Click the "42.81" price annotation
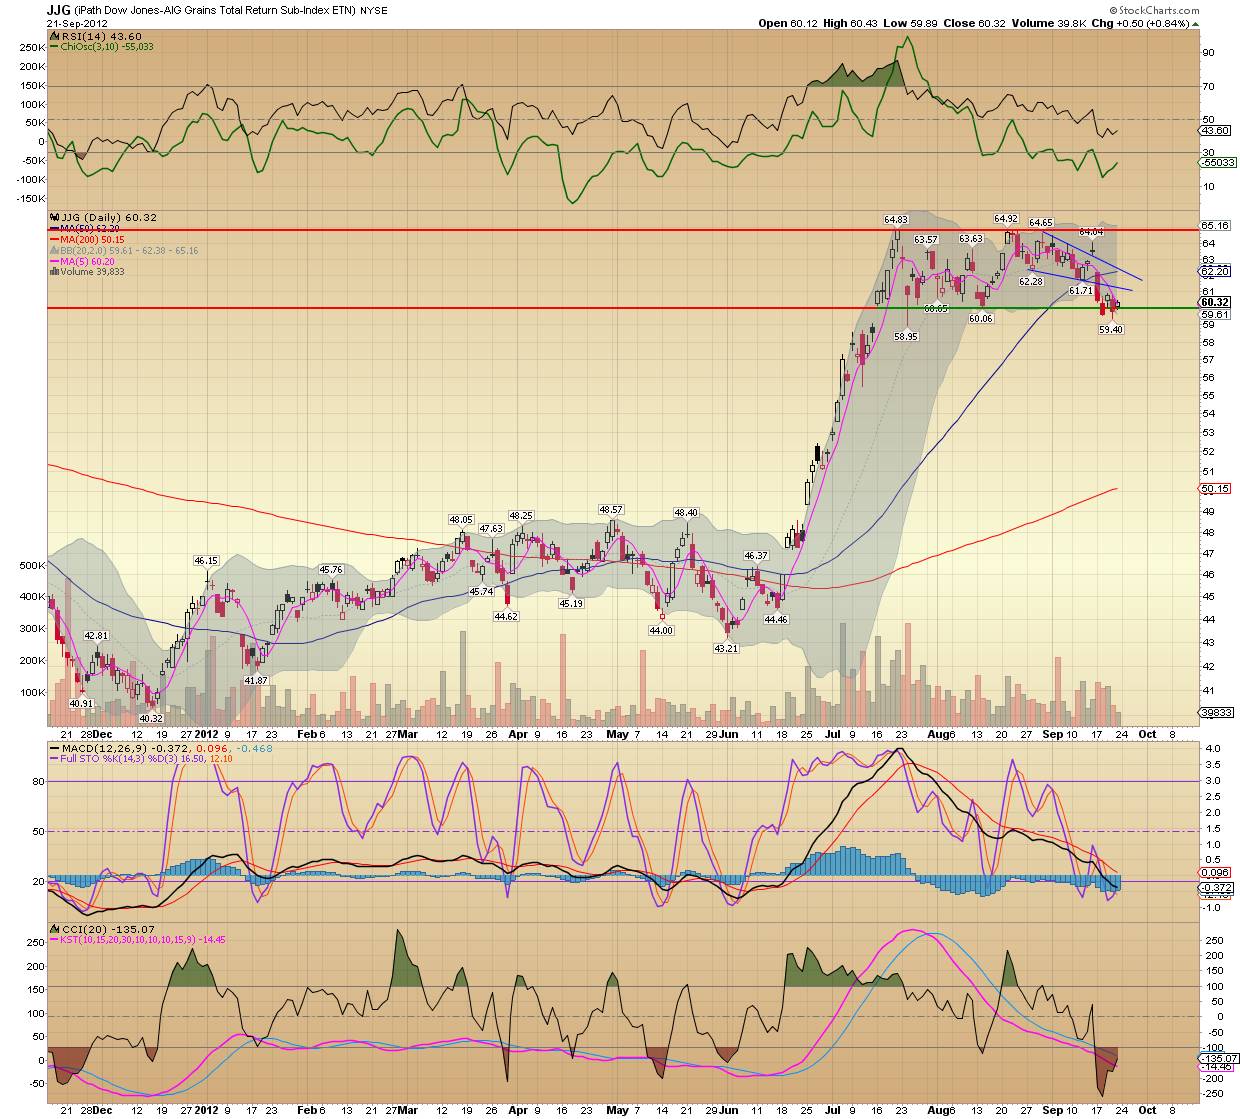The width and height of the screenshot is (1240, 1119). click(x=96, y=636)
